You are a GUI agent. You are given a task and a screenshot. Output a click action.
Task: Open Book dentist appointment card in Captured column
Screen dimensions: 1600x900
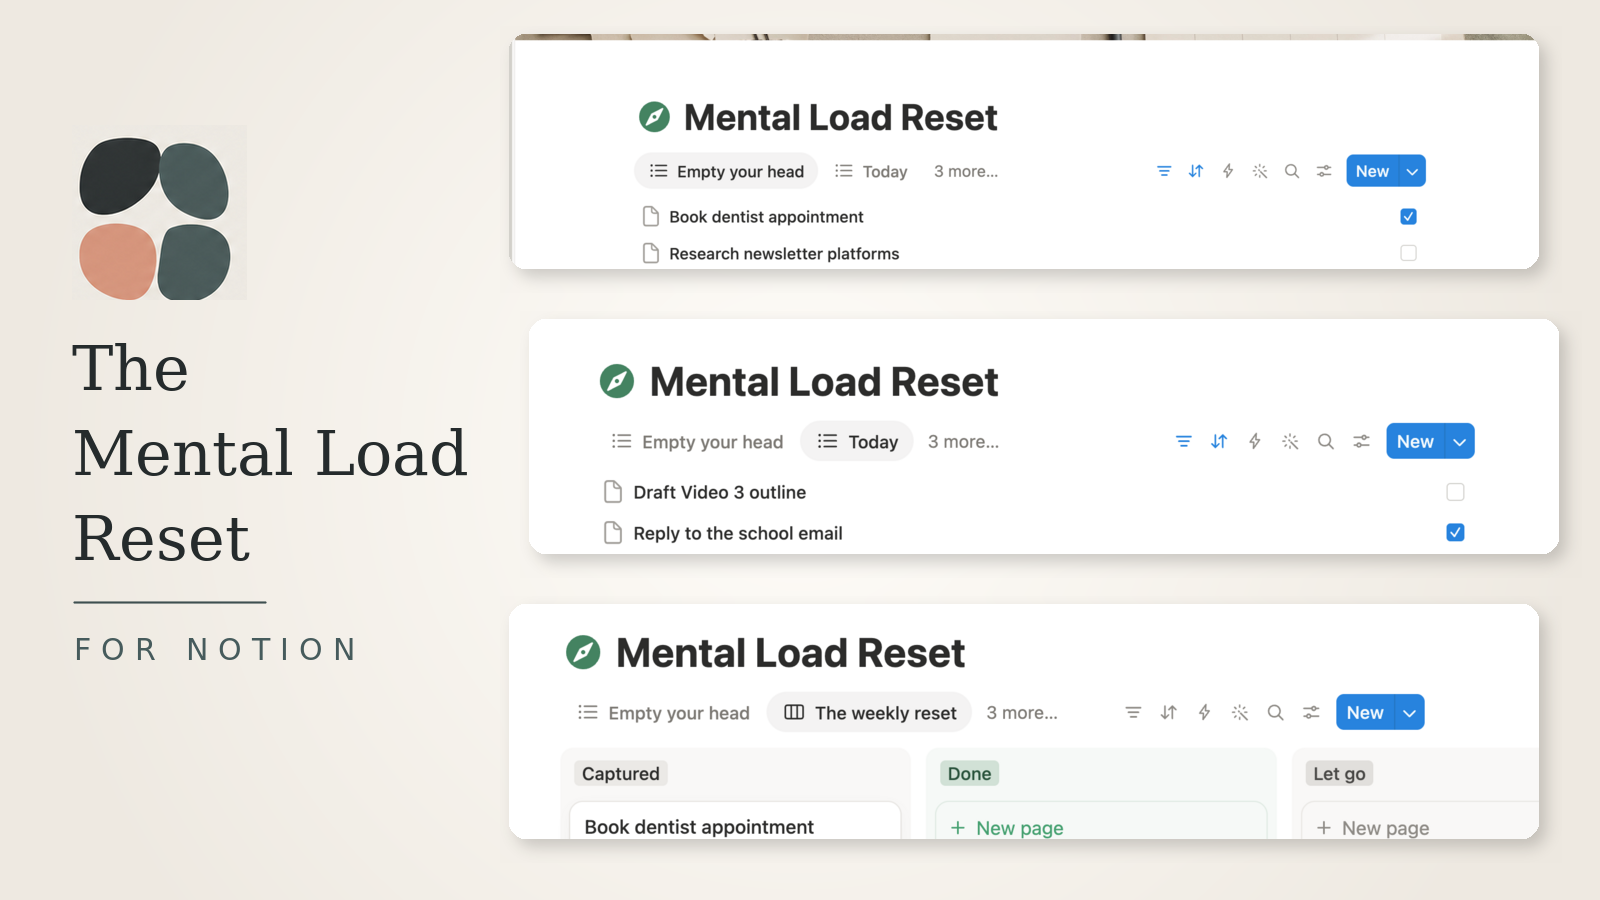pyautogui.click(x=735, y=820)
